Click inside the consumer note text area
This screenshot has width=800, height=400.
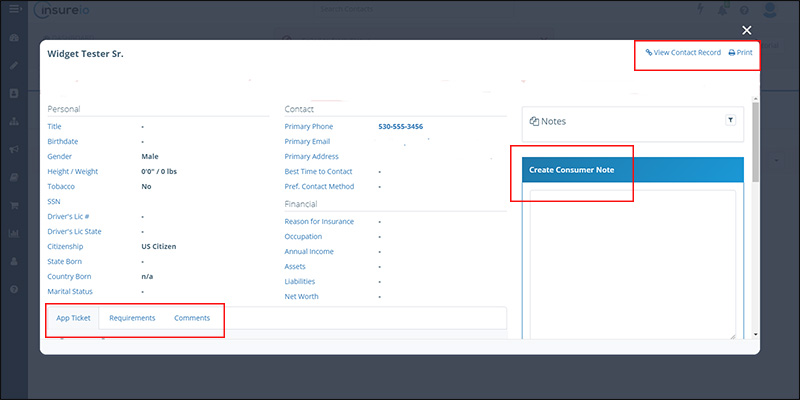tap(633, 264)
